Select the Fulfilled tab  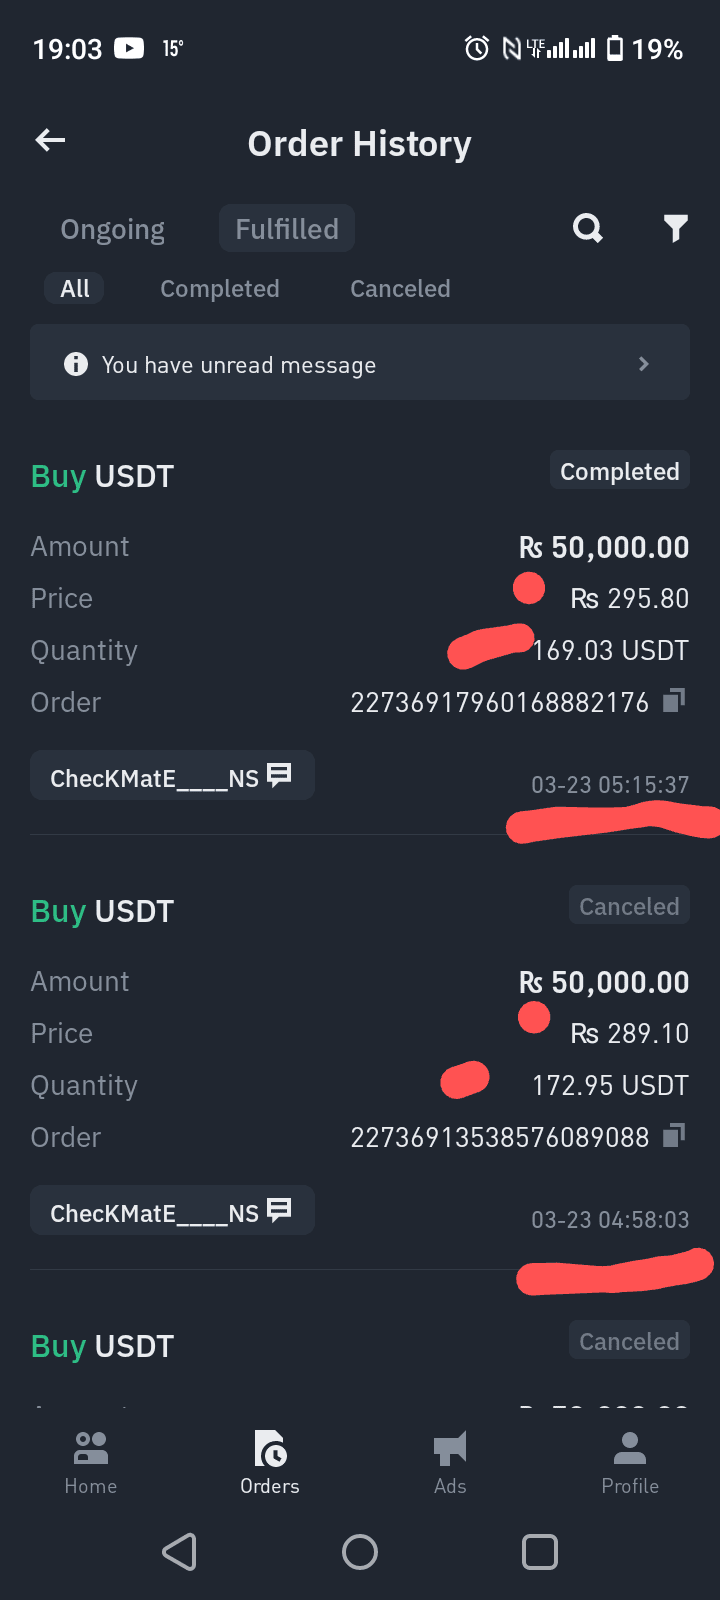[287, 229]
